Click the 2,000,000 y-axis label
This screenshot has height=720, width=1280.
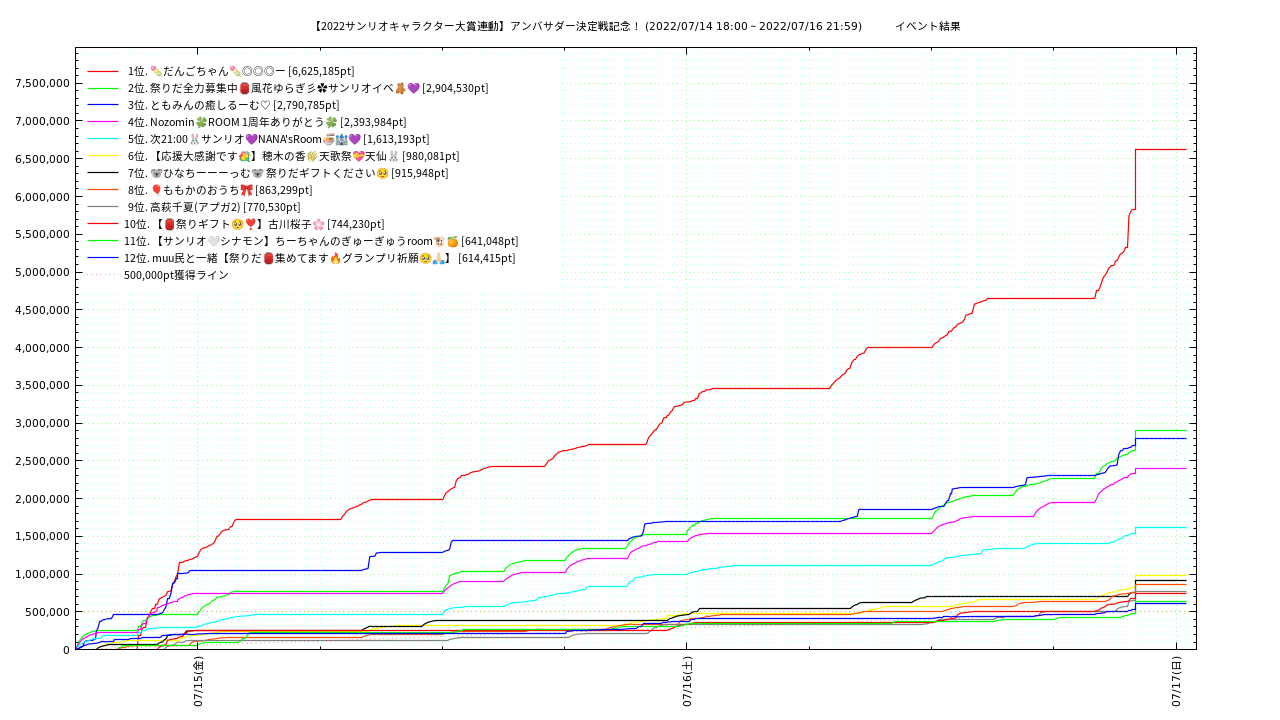coord(42,499)
